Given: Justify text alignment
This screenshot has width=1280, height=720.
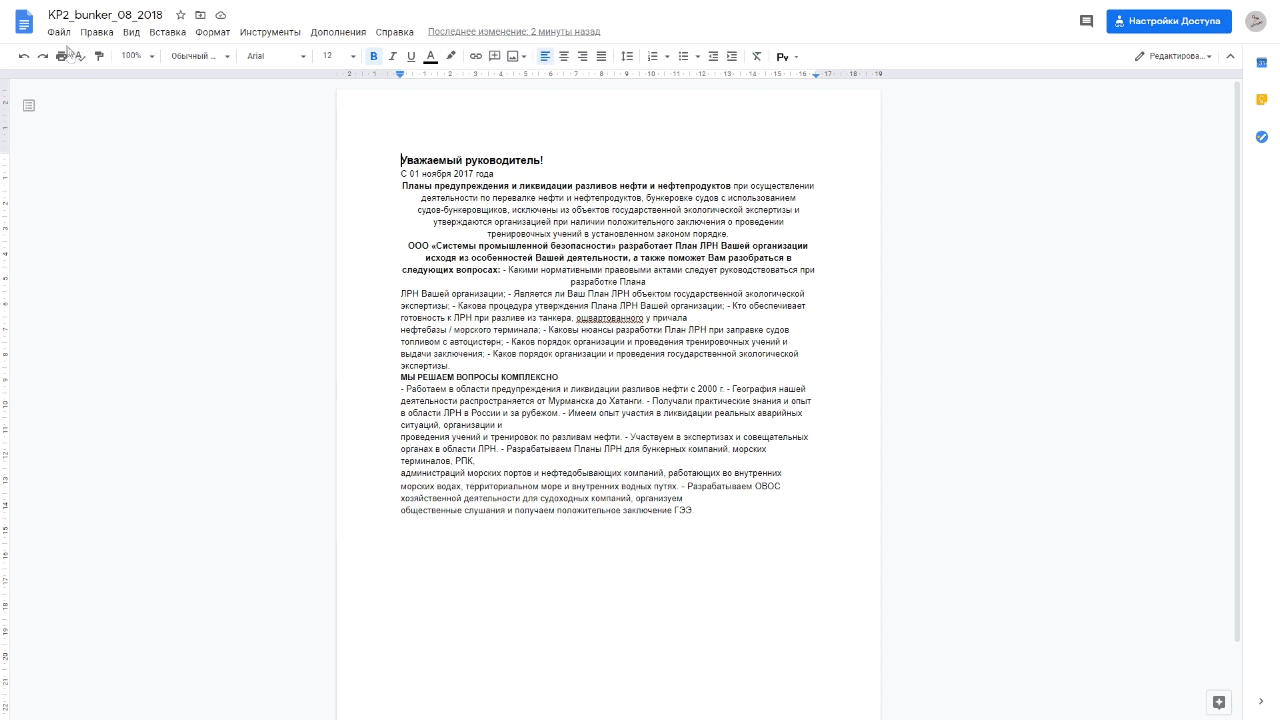Looking at the screenshot, I should coord(601,56).
